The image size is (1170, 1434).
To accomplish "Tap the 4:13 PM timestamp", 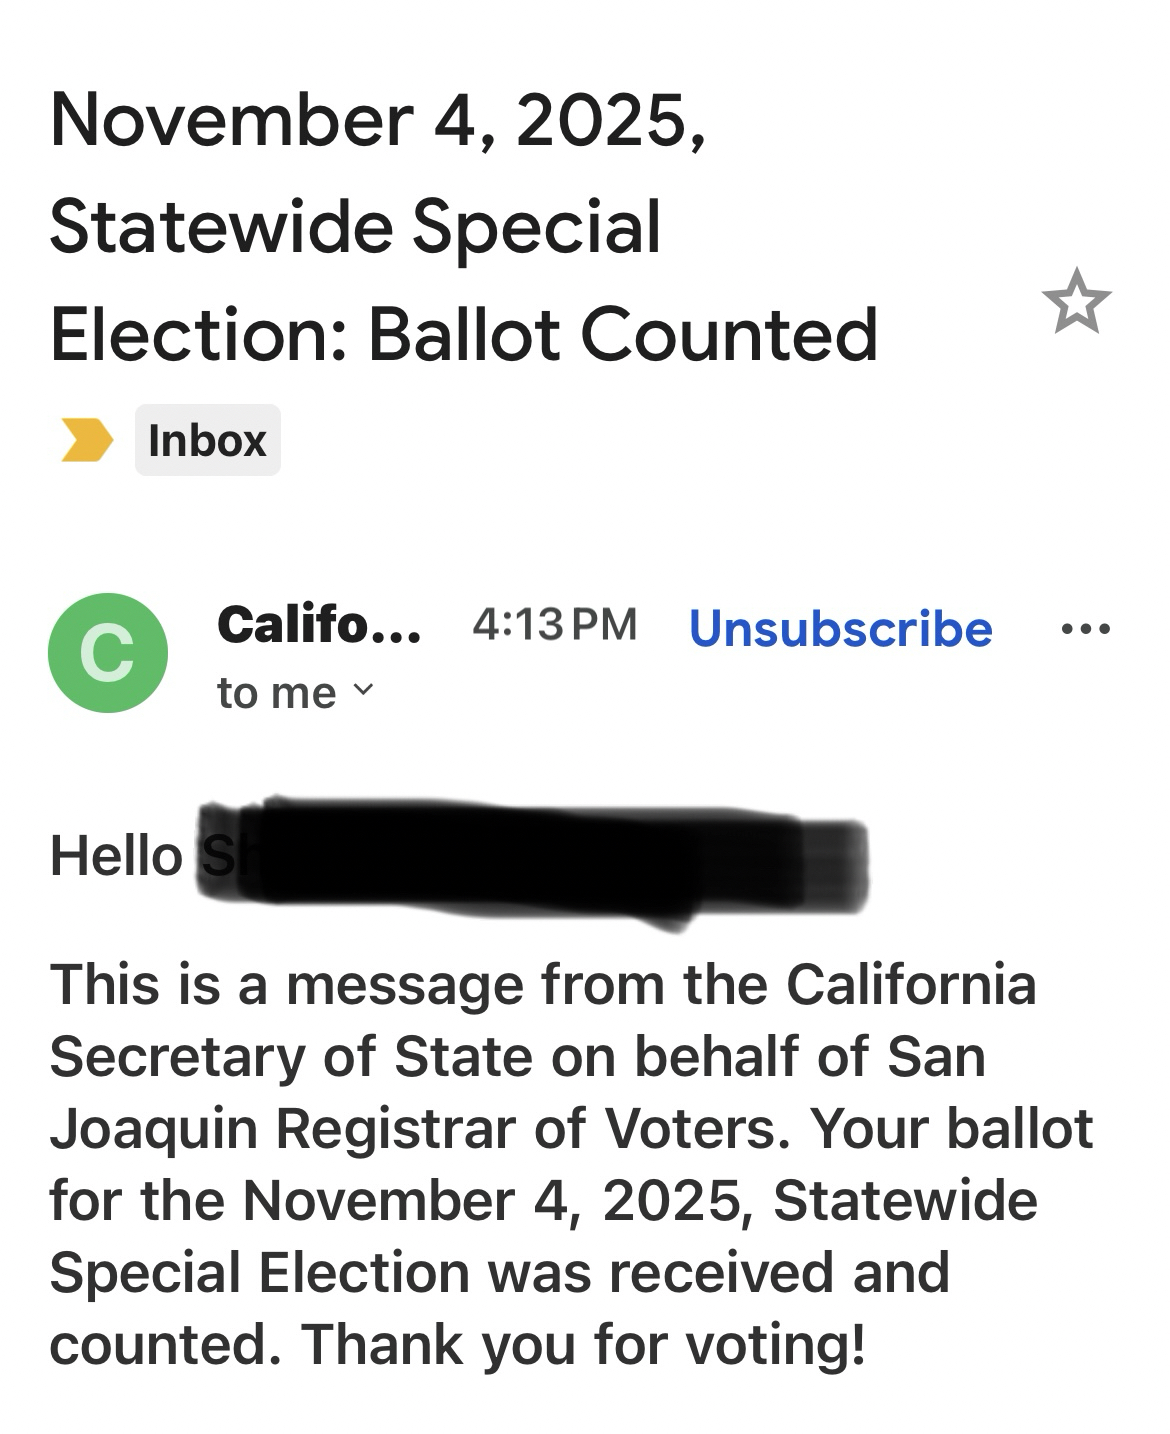I will tap(554, 624).
